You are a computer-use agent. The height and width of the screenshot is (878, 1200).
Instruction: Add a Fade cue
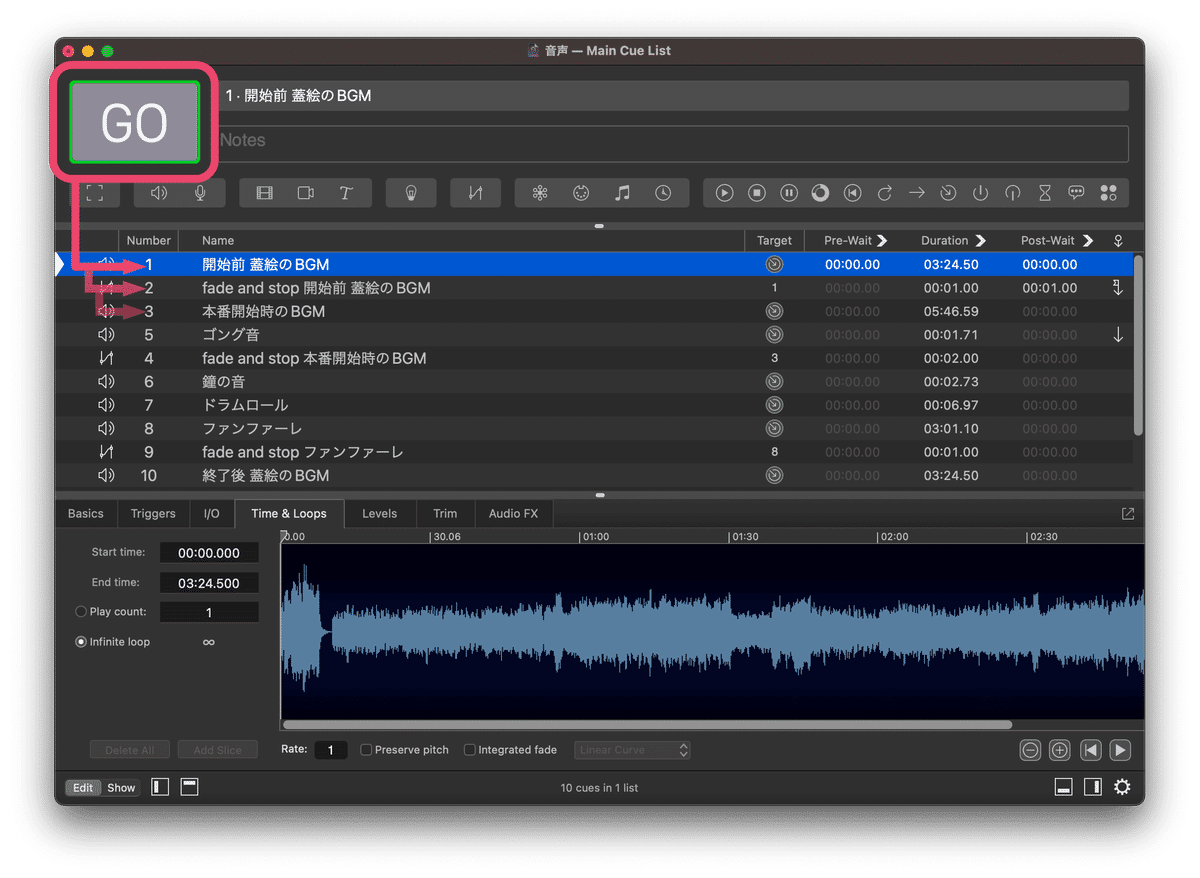475,193
